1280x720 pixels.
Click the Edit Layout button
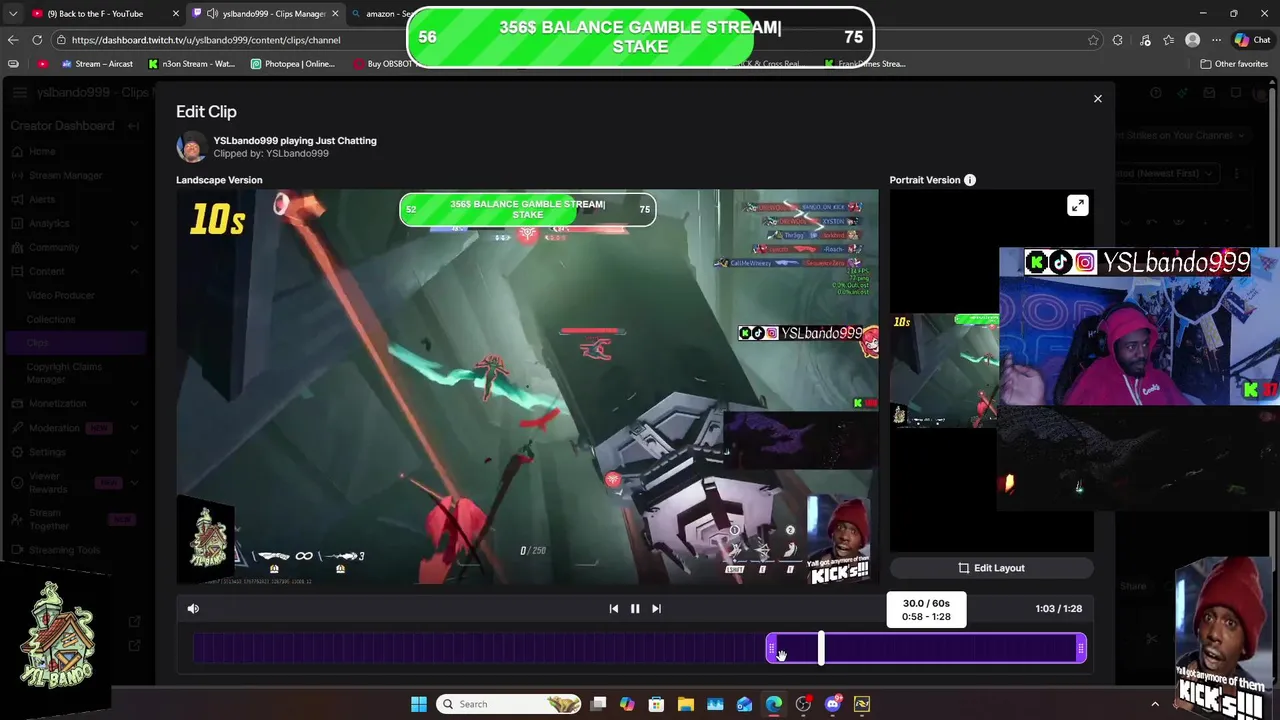[991, 568]
